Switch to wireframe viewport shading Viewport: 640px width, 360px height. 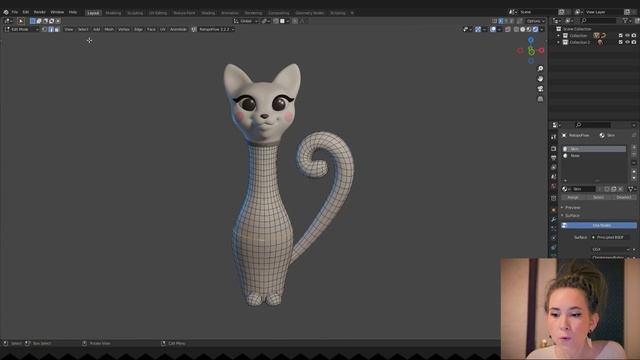pyautogui.click(x=516, y=29)
